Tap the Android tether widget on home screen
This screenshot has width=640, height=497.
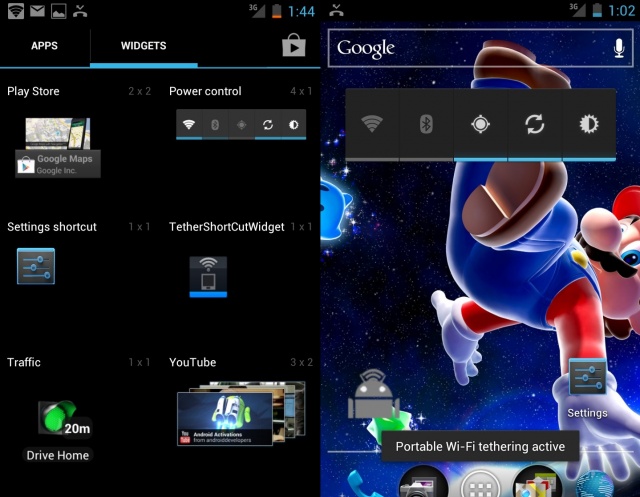[373, 395]
